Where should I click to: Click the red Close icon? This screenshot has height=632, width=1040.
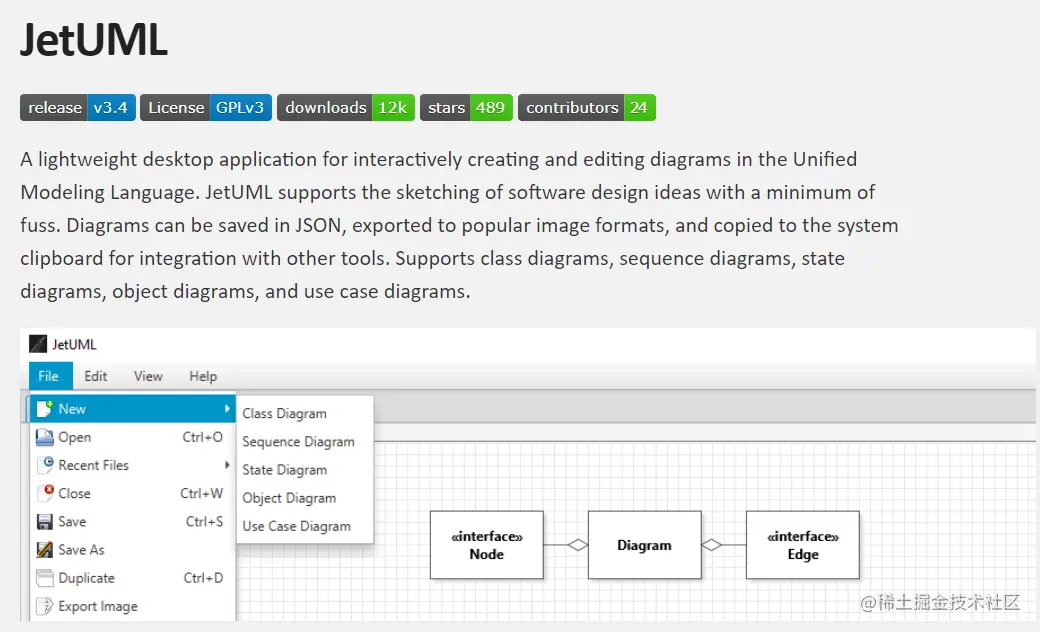coord(45,493)
